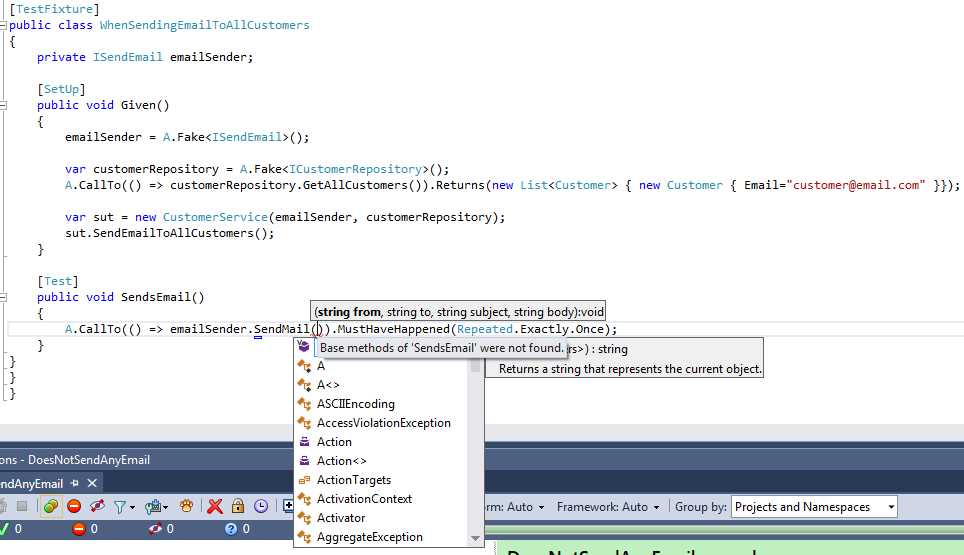This screenshot has width=964, height=555.
Task: Click sut.SendEmailToAllCustomers() call
Action: click(x=169, y=234)
